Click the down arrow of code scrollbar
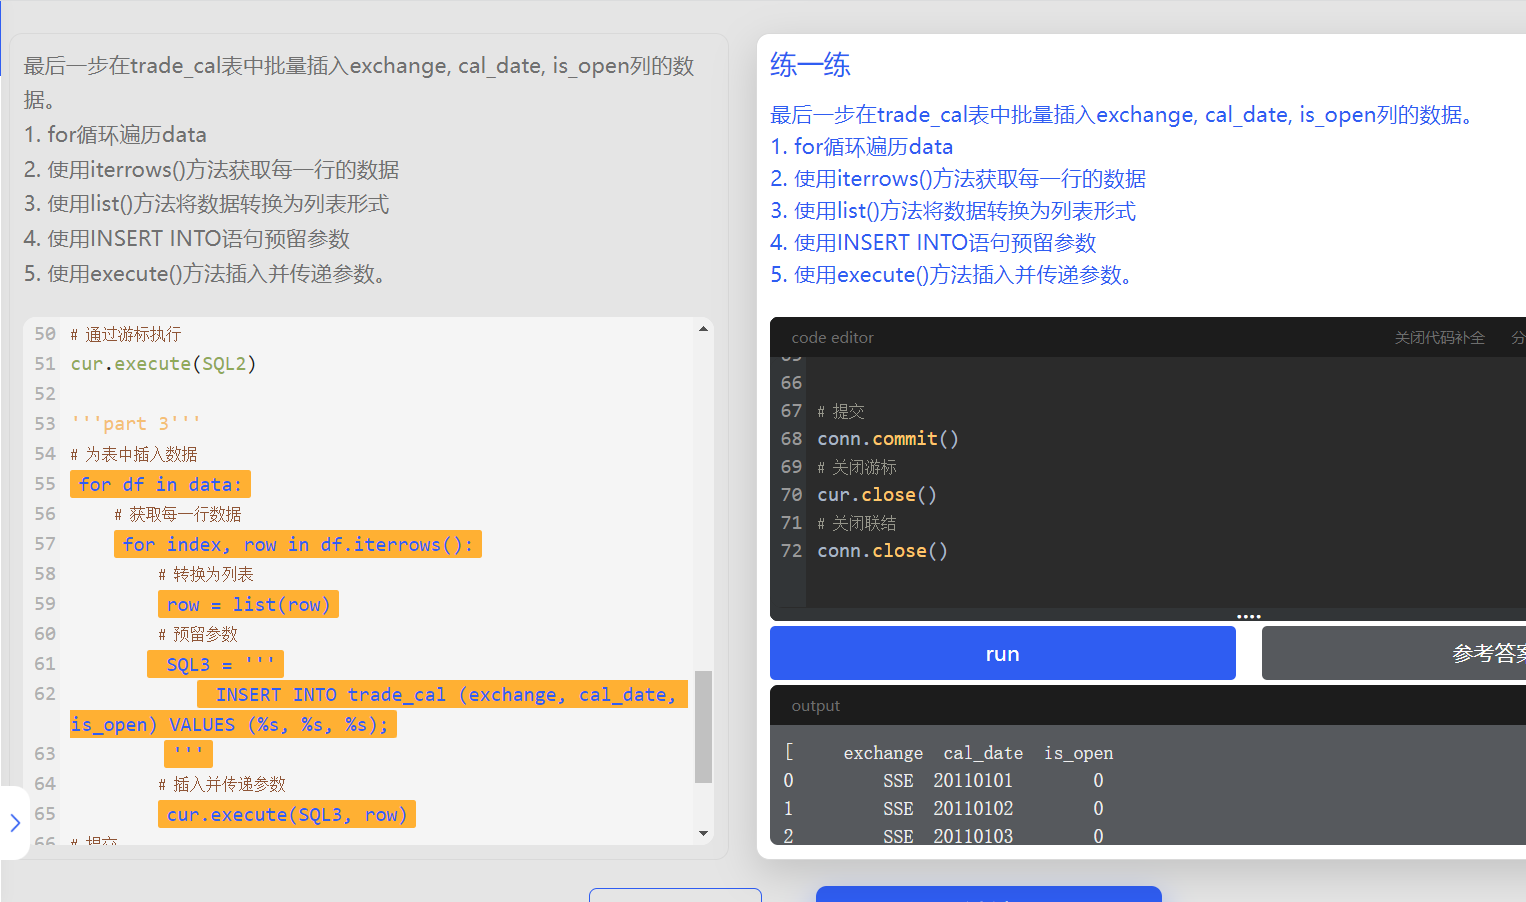 (x=703, y=833)
